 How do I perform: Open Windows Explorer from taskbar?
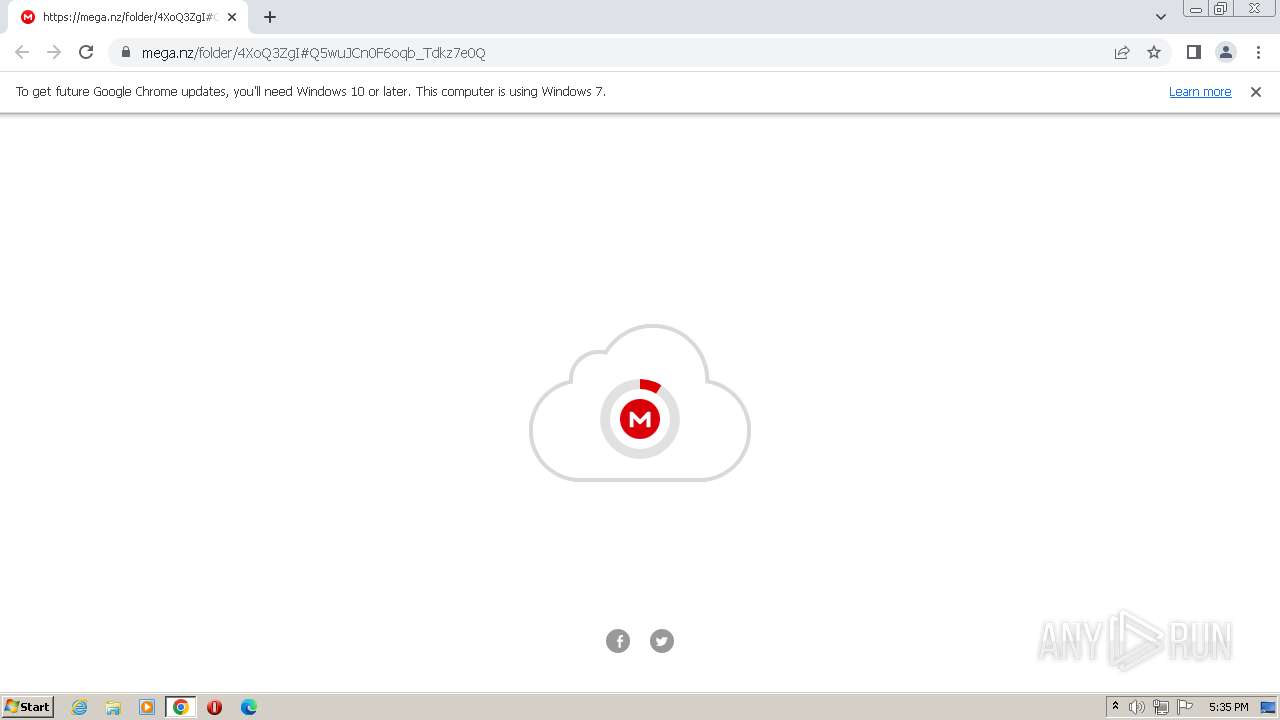(113, 707)
